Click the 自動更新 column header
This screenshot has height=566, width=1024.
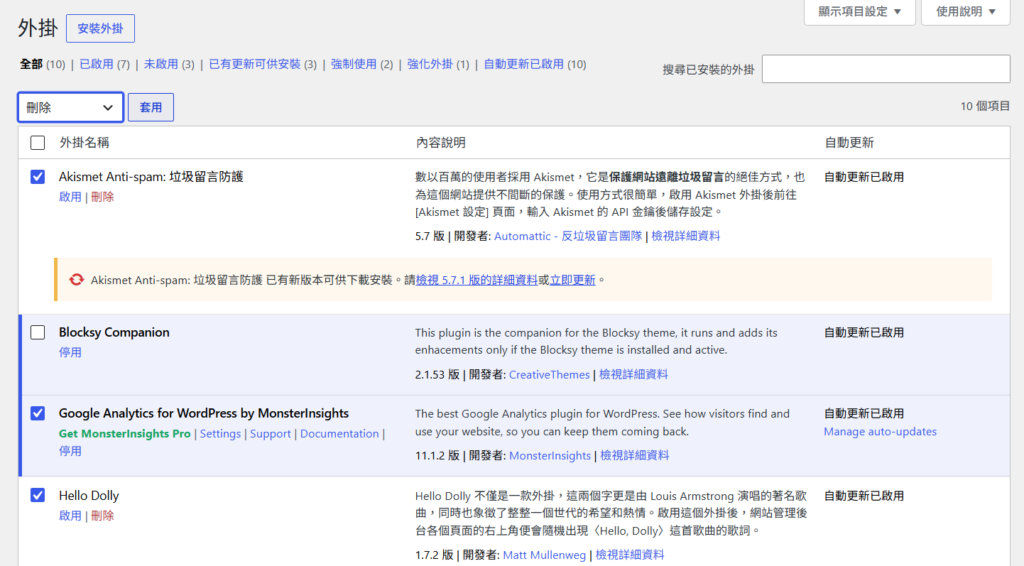click(x=849, y=142)
